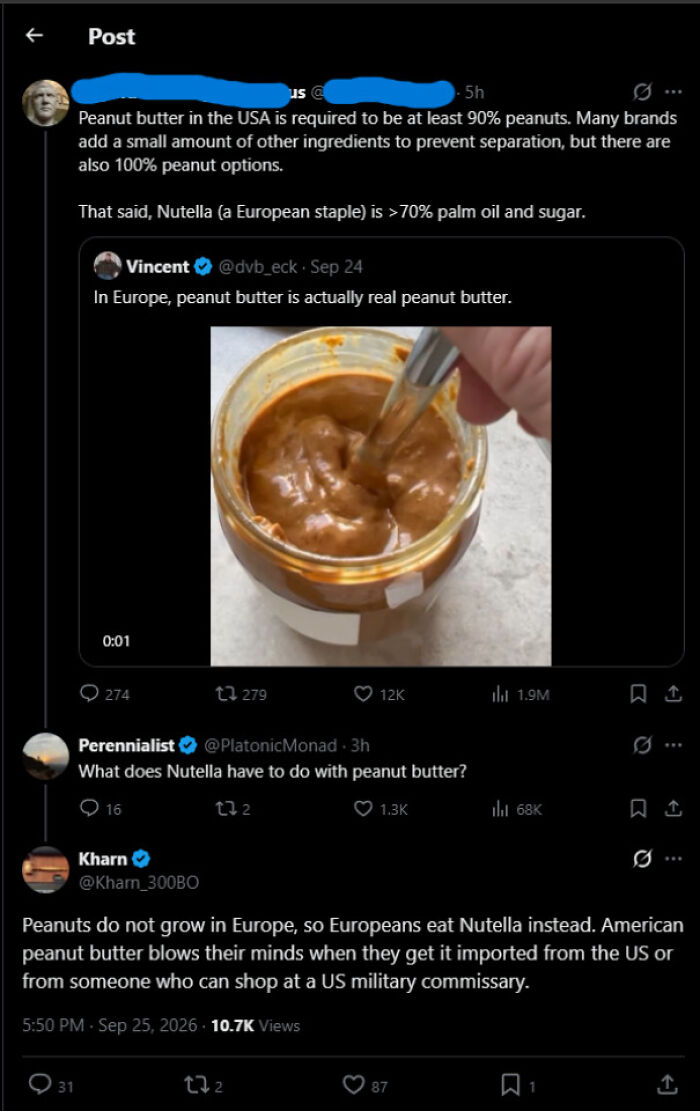Open the quoted account @dvb_eck
The height and width of the screenshot is (1111, 700).
tap(258, 266)
